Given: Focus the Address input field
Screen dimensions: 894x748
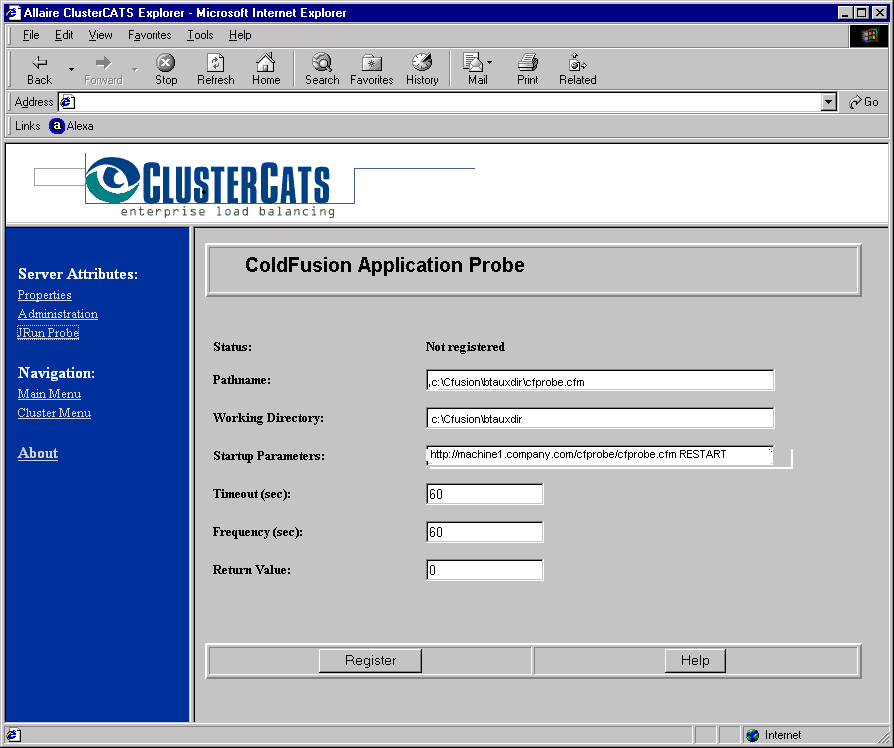Looking at the screenshot, I should (x=448, y=102).
